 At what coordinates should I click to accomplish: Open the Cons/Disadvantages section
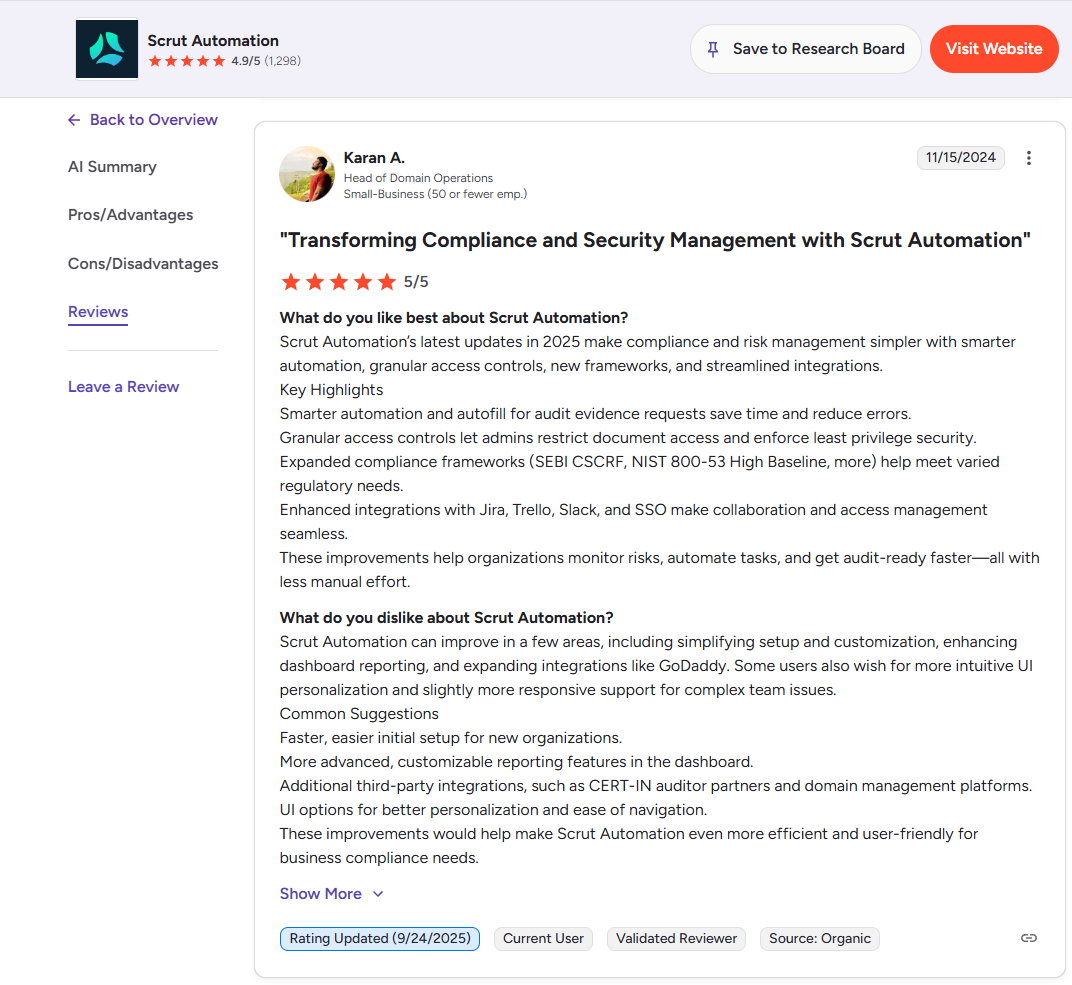143,263
